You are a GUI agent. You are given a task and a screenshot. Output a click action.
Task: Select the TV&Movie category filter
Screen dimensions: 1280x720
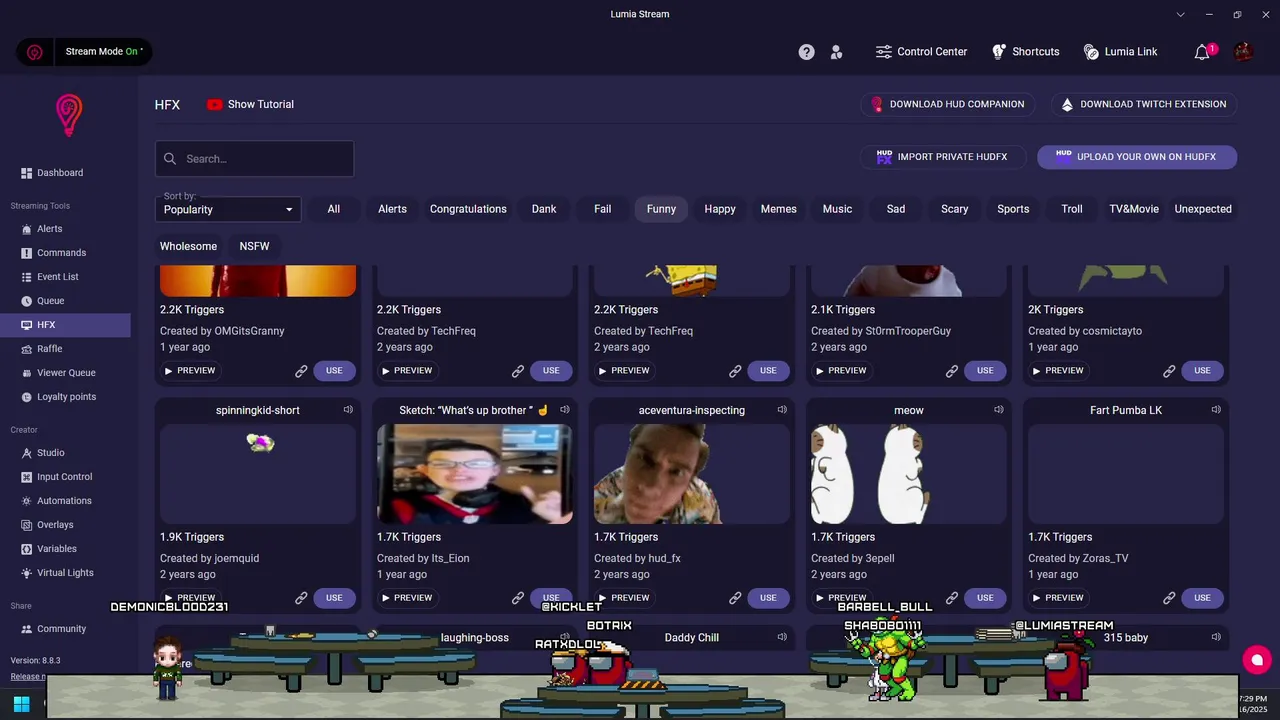click(x=1134, y=209)
